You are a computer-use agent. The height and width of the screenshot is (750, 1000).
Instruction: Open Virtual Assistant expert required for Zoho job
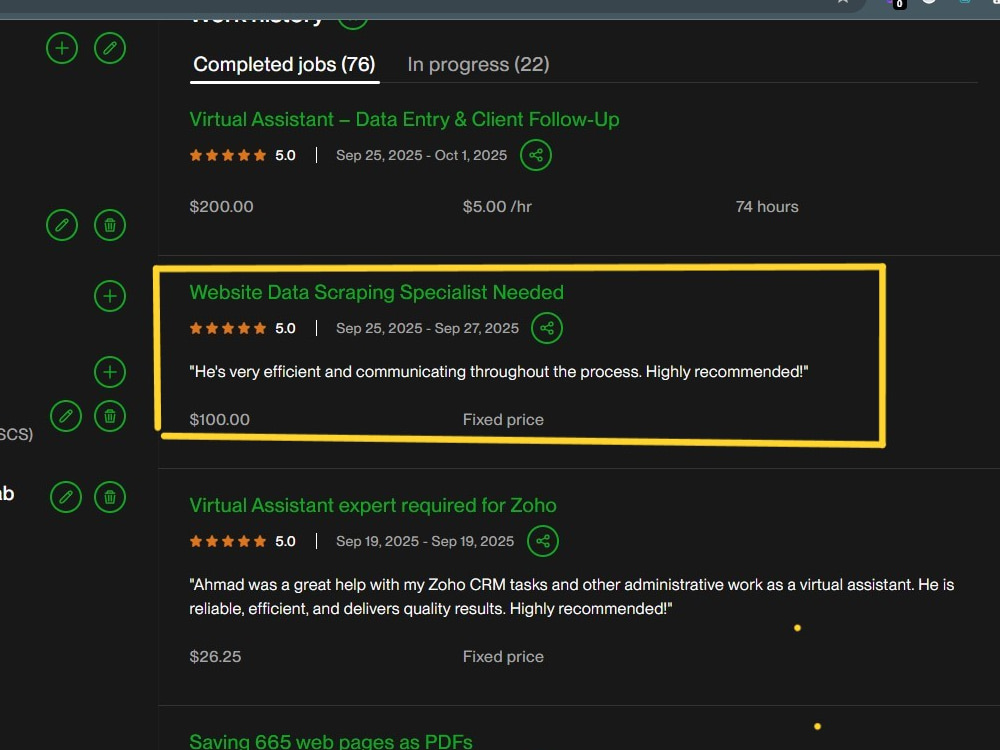click(373, 505)
